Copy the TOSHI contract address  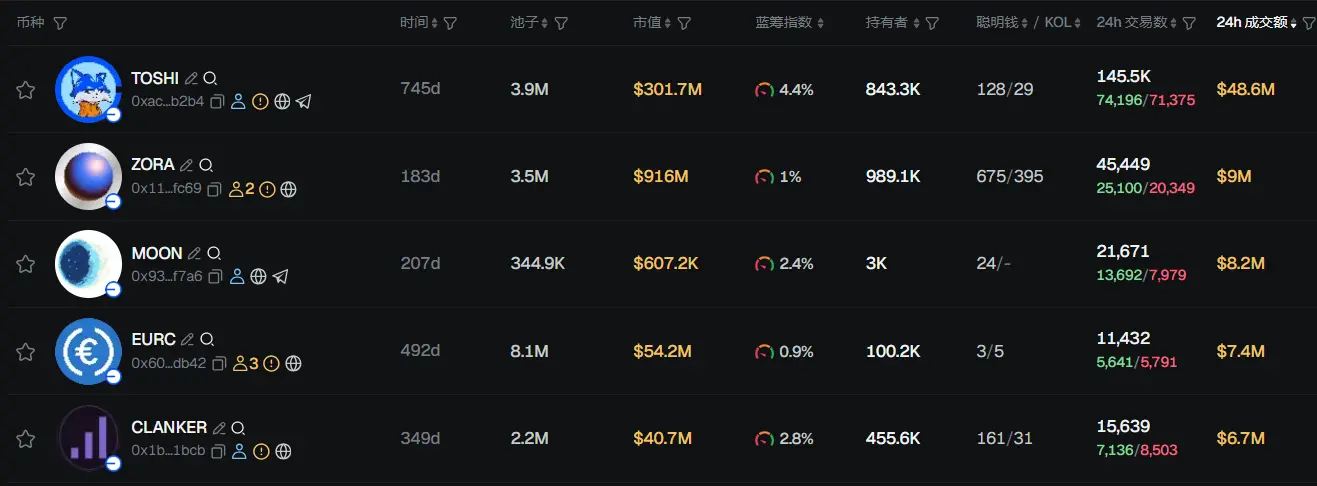216,101
